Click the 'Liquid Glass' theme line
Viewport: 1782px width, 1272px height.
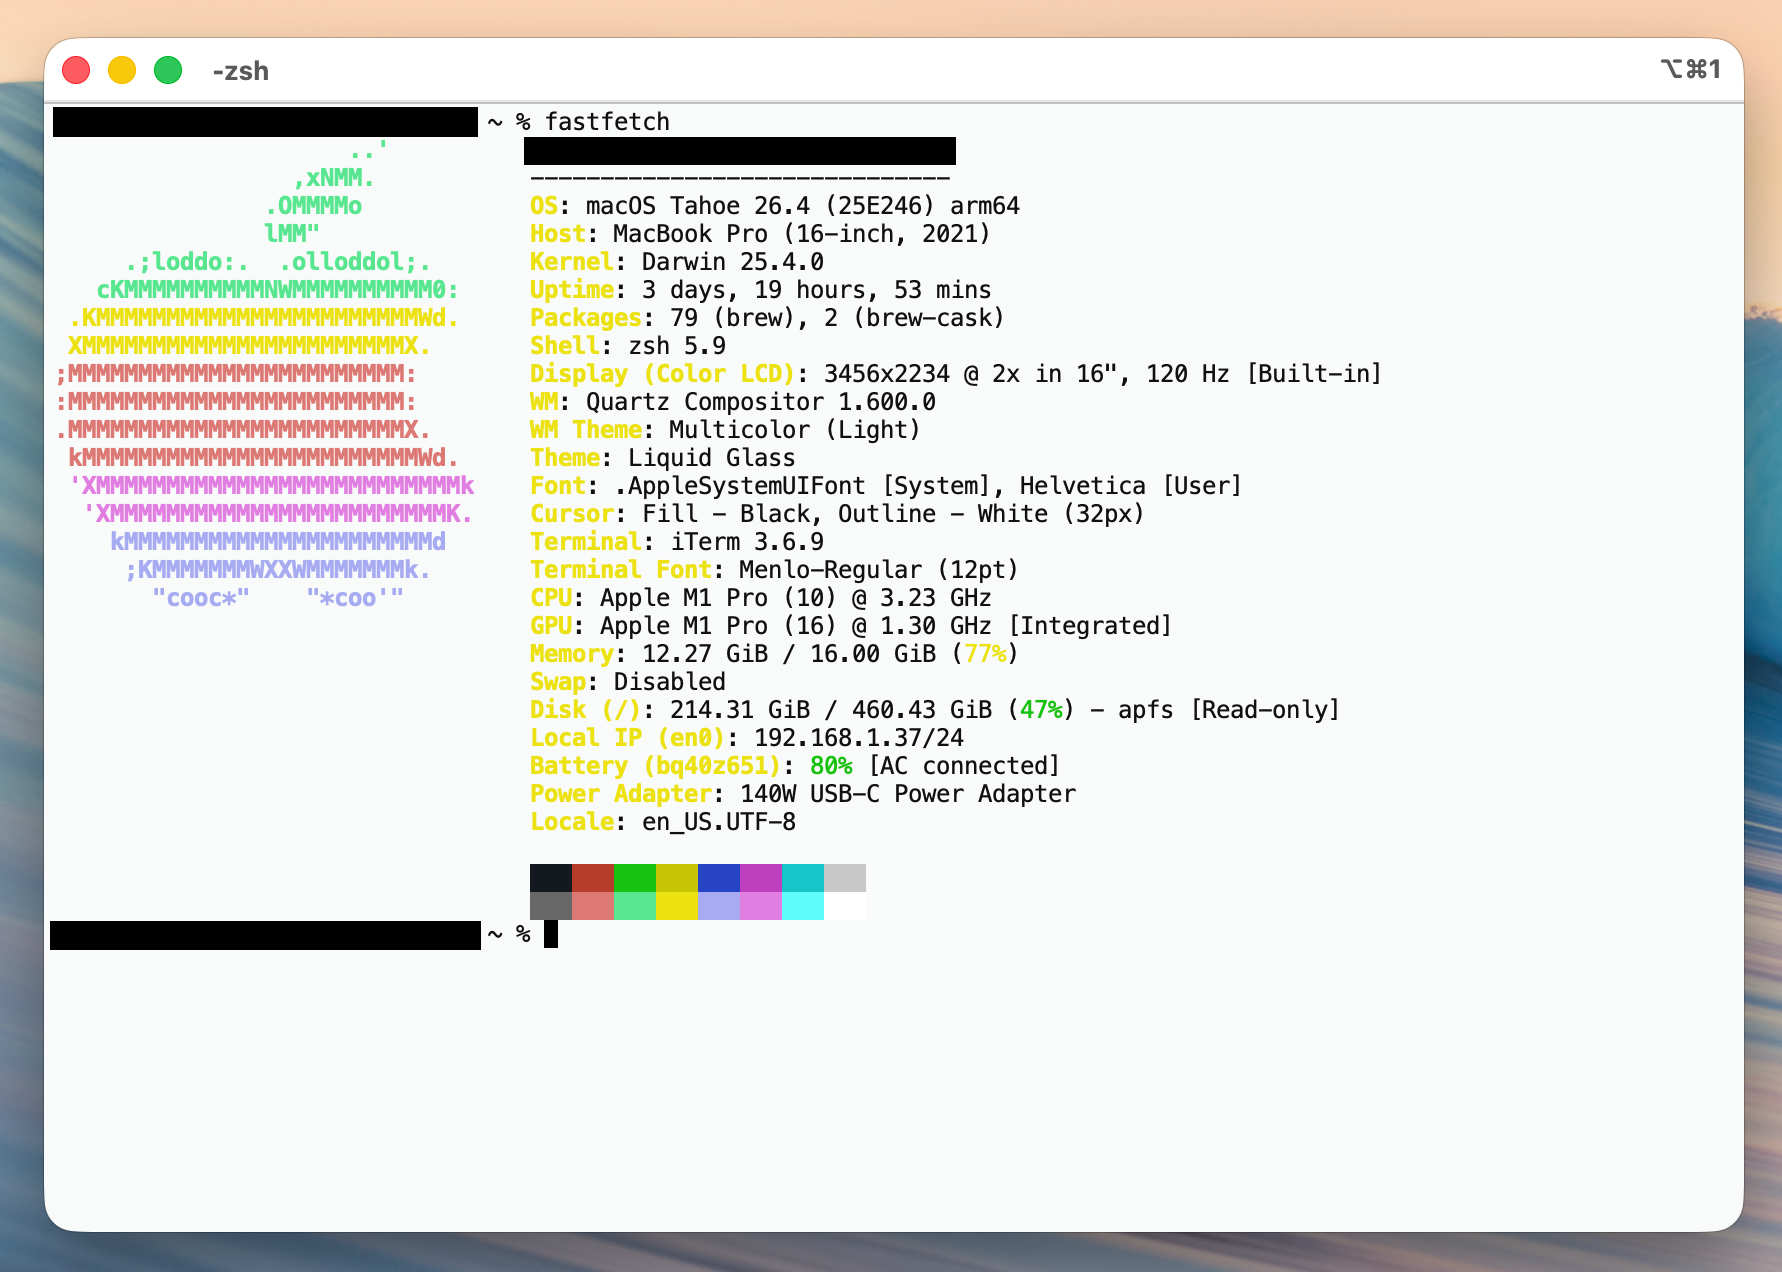663,458
